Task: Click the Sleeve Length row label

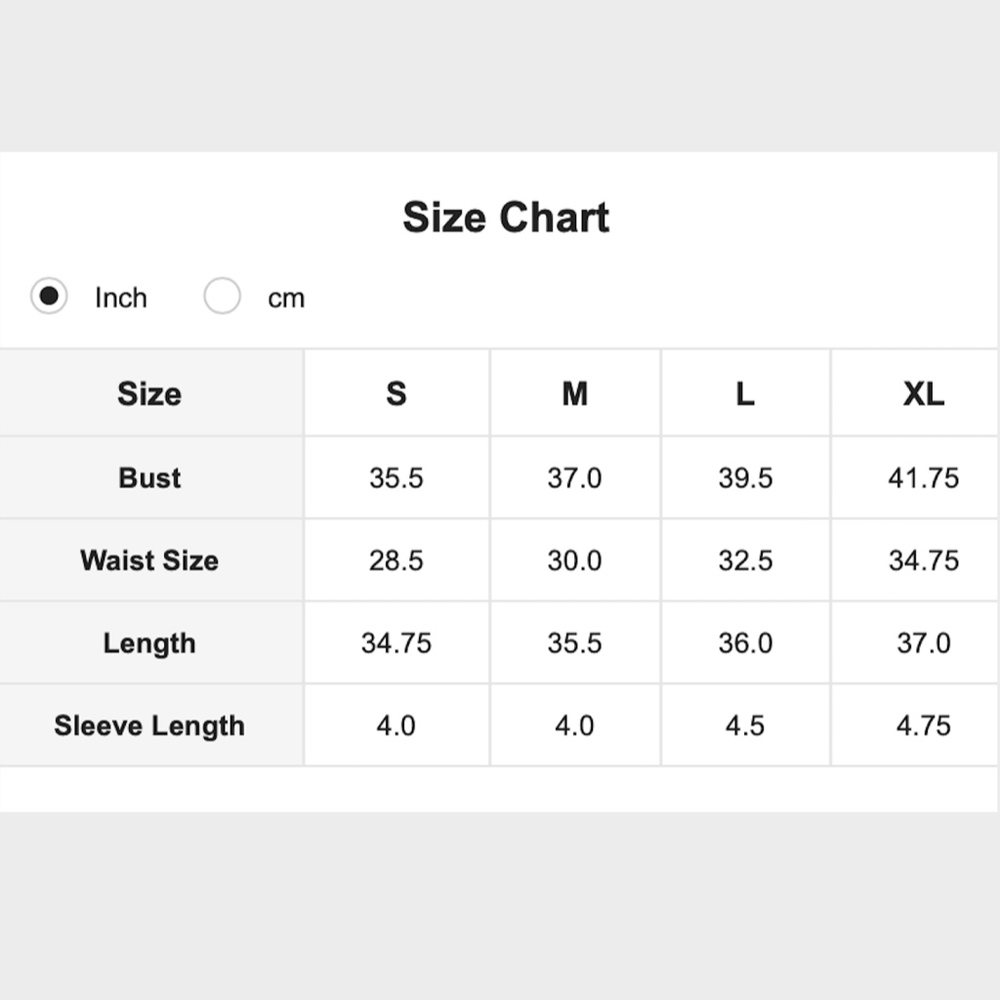Action: (x=149, y=726)
